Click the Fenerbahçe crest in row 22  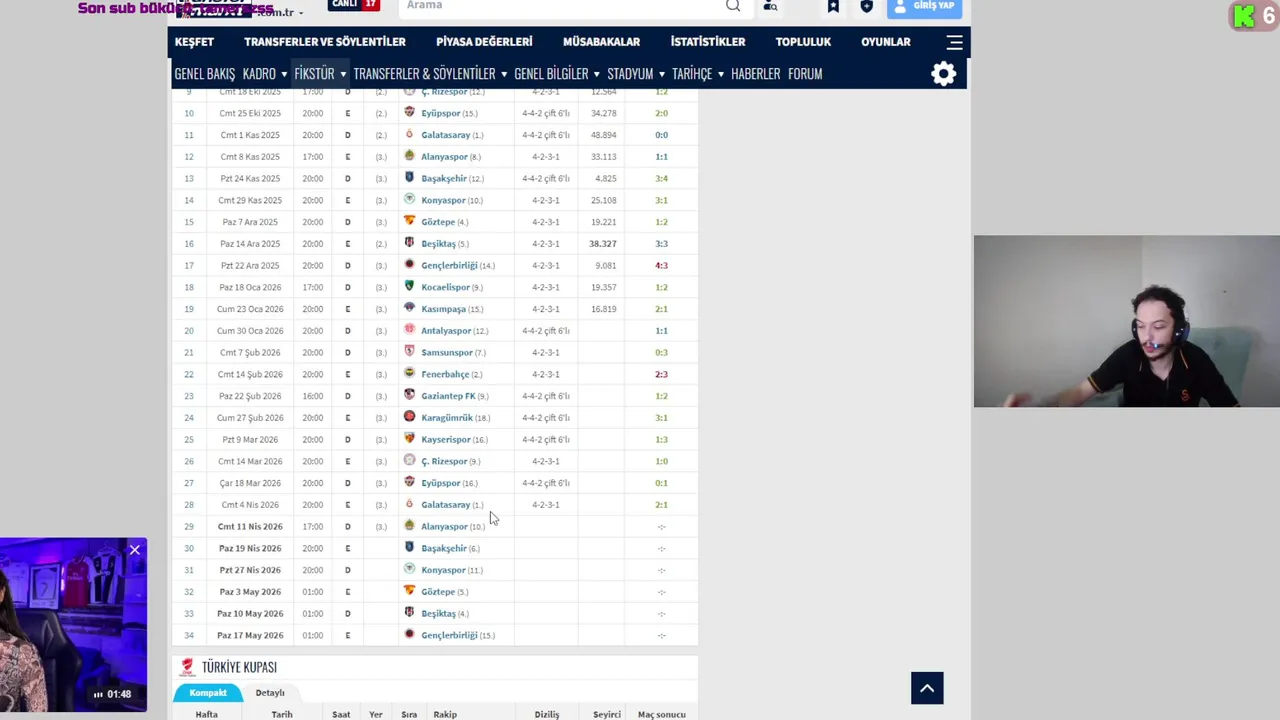point(409,374)
